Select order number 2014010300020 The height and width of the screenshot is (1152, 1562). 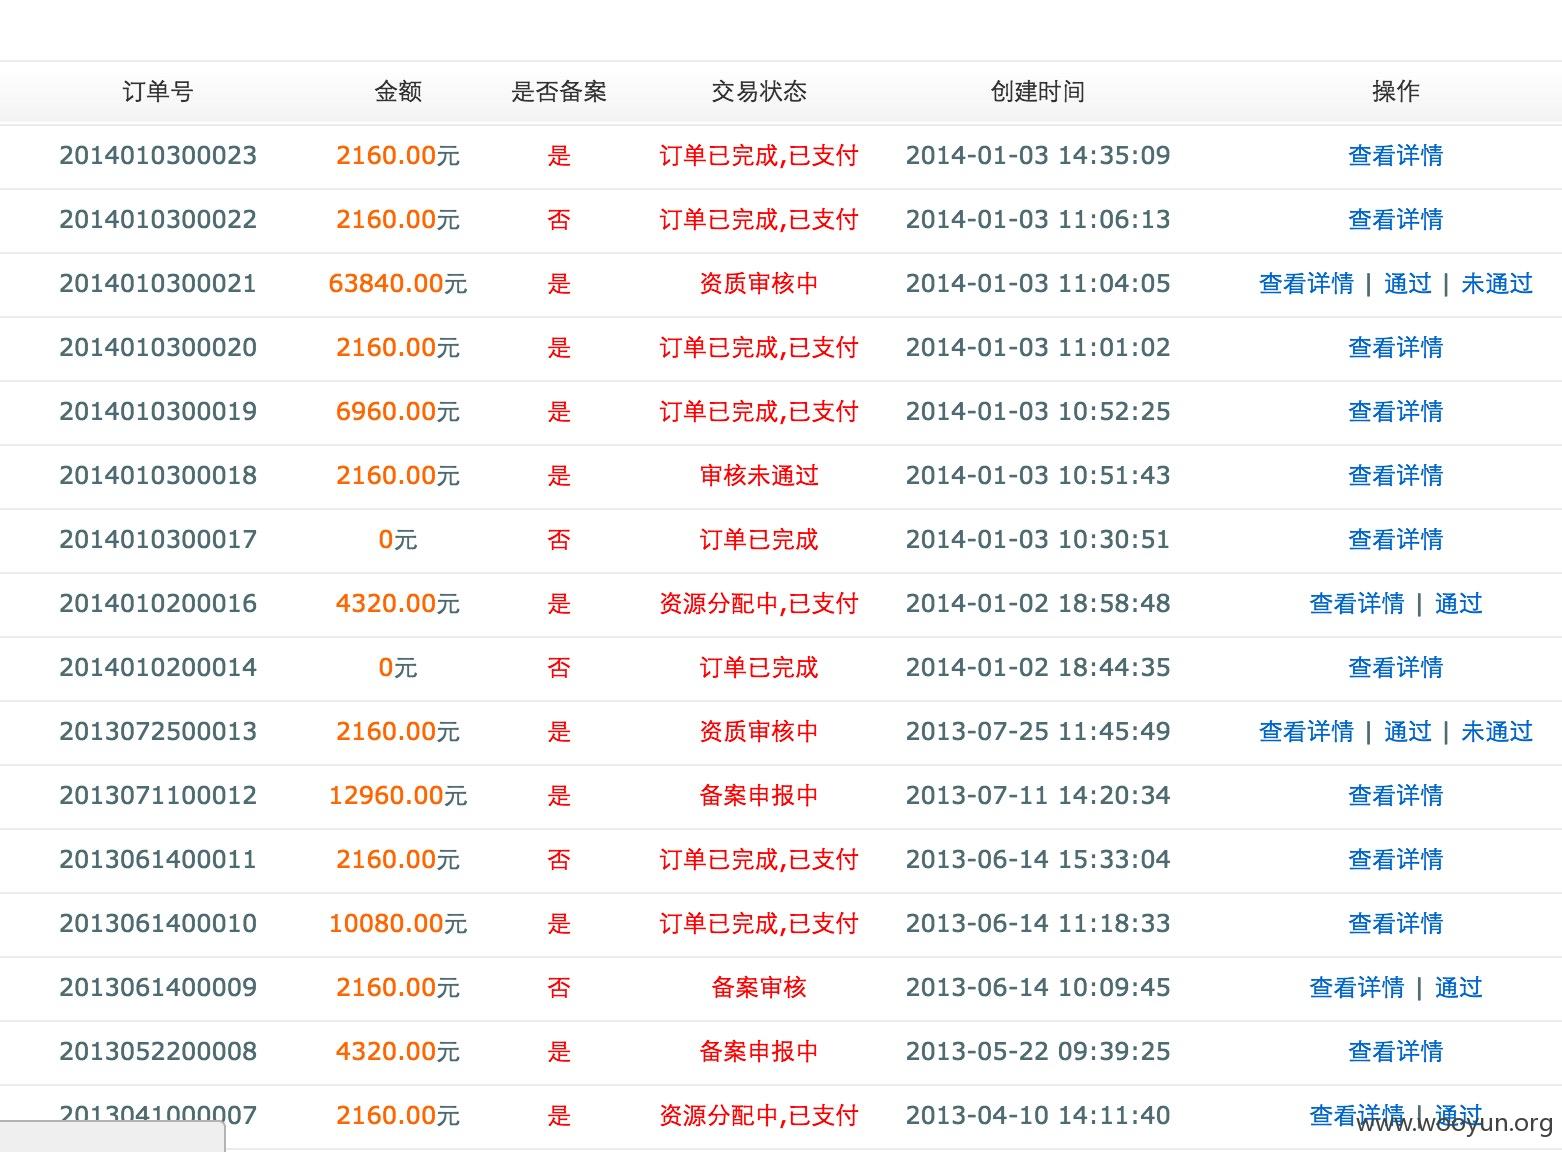click(x=158, y=348)
